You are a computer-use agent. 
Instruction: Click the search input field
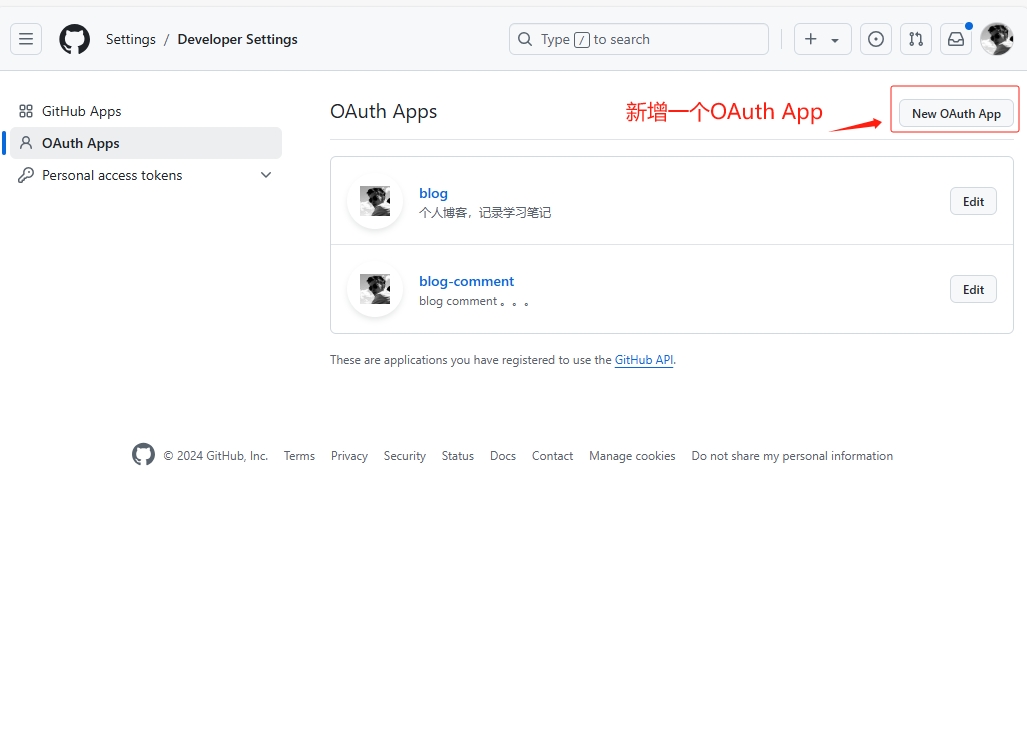[x=639, y=39]
